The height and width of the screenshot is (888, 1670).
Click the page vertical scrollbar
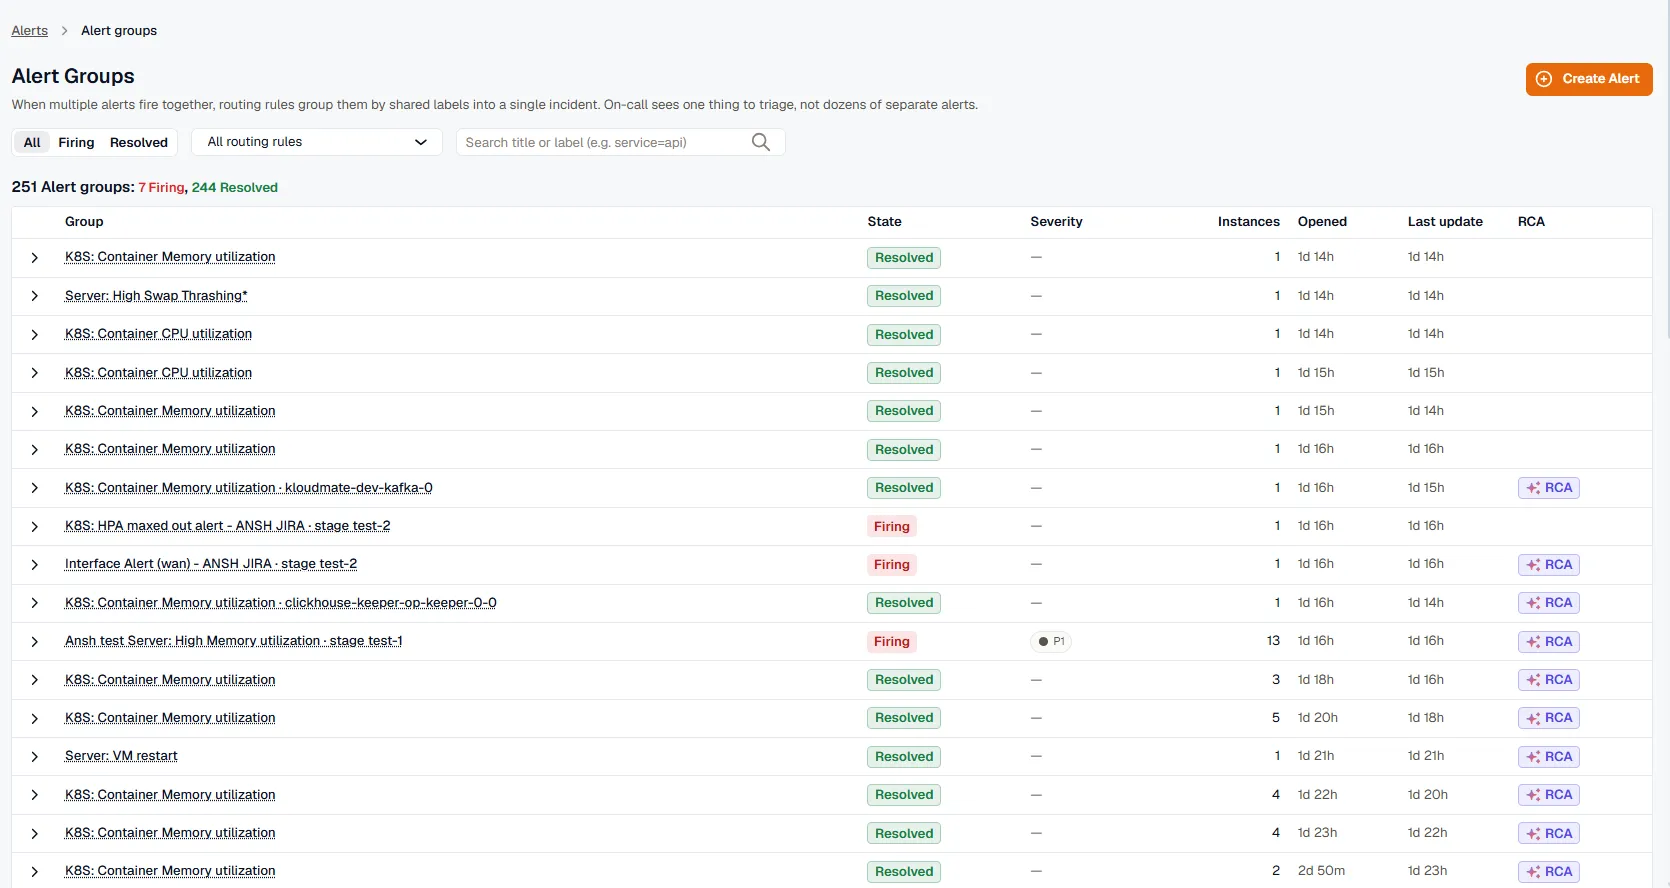coord(1666,170)
